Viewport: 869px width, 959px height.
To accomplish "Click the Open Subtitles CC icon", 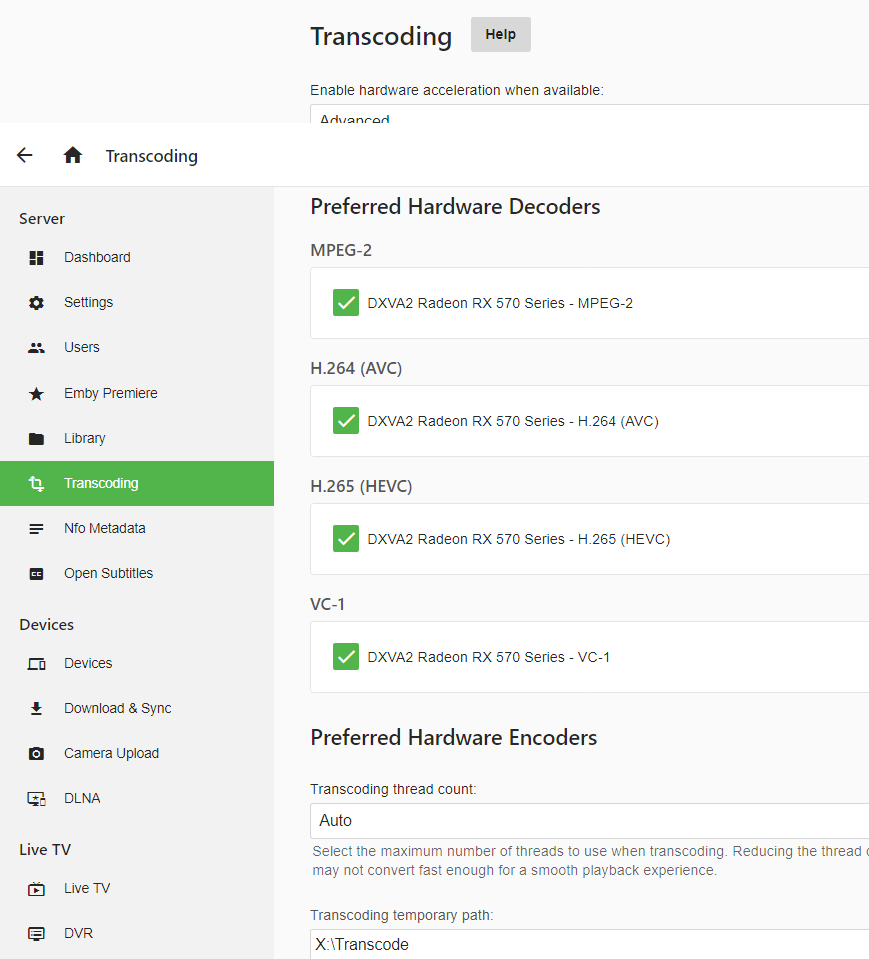I will pyautogui.click(x=37, y=574).
